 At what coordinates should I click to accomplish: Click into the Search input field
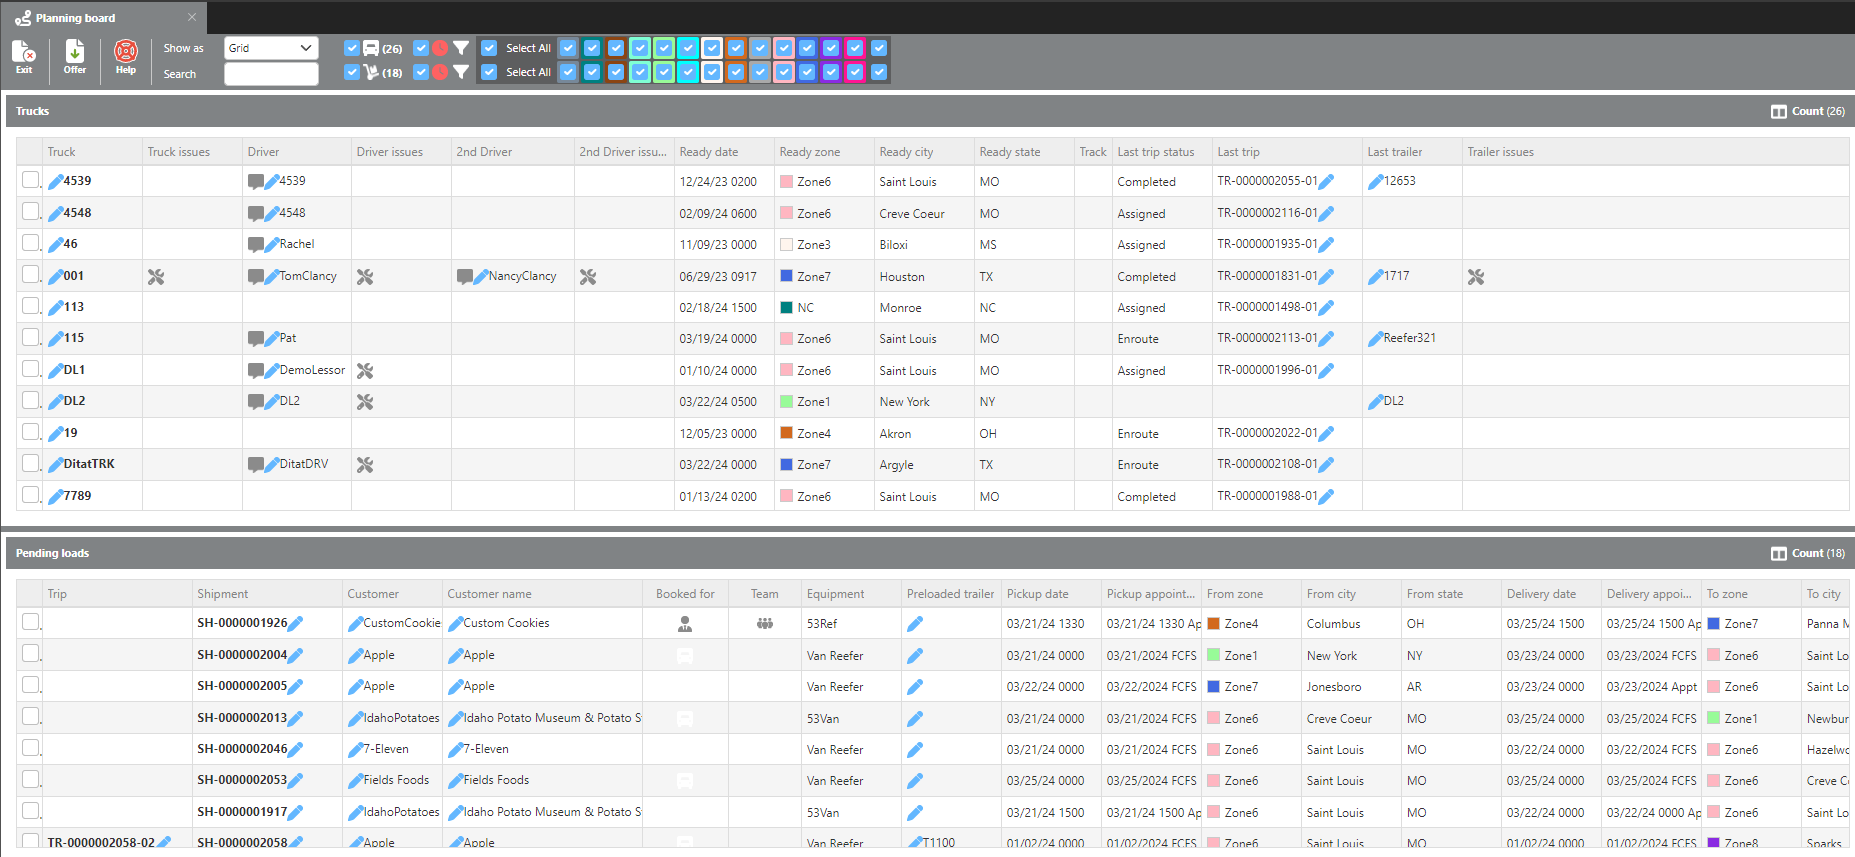click(271, 74)
